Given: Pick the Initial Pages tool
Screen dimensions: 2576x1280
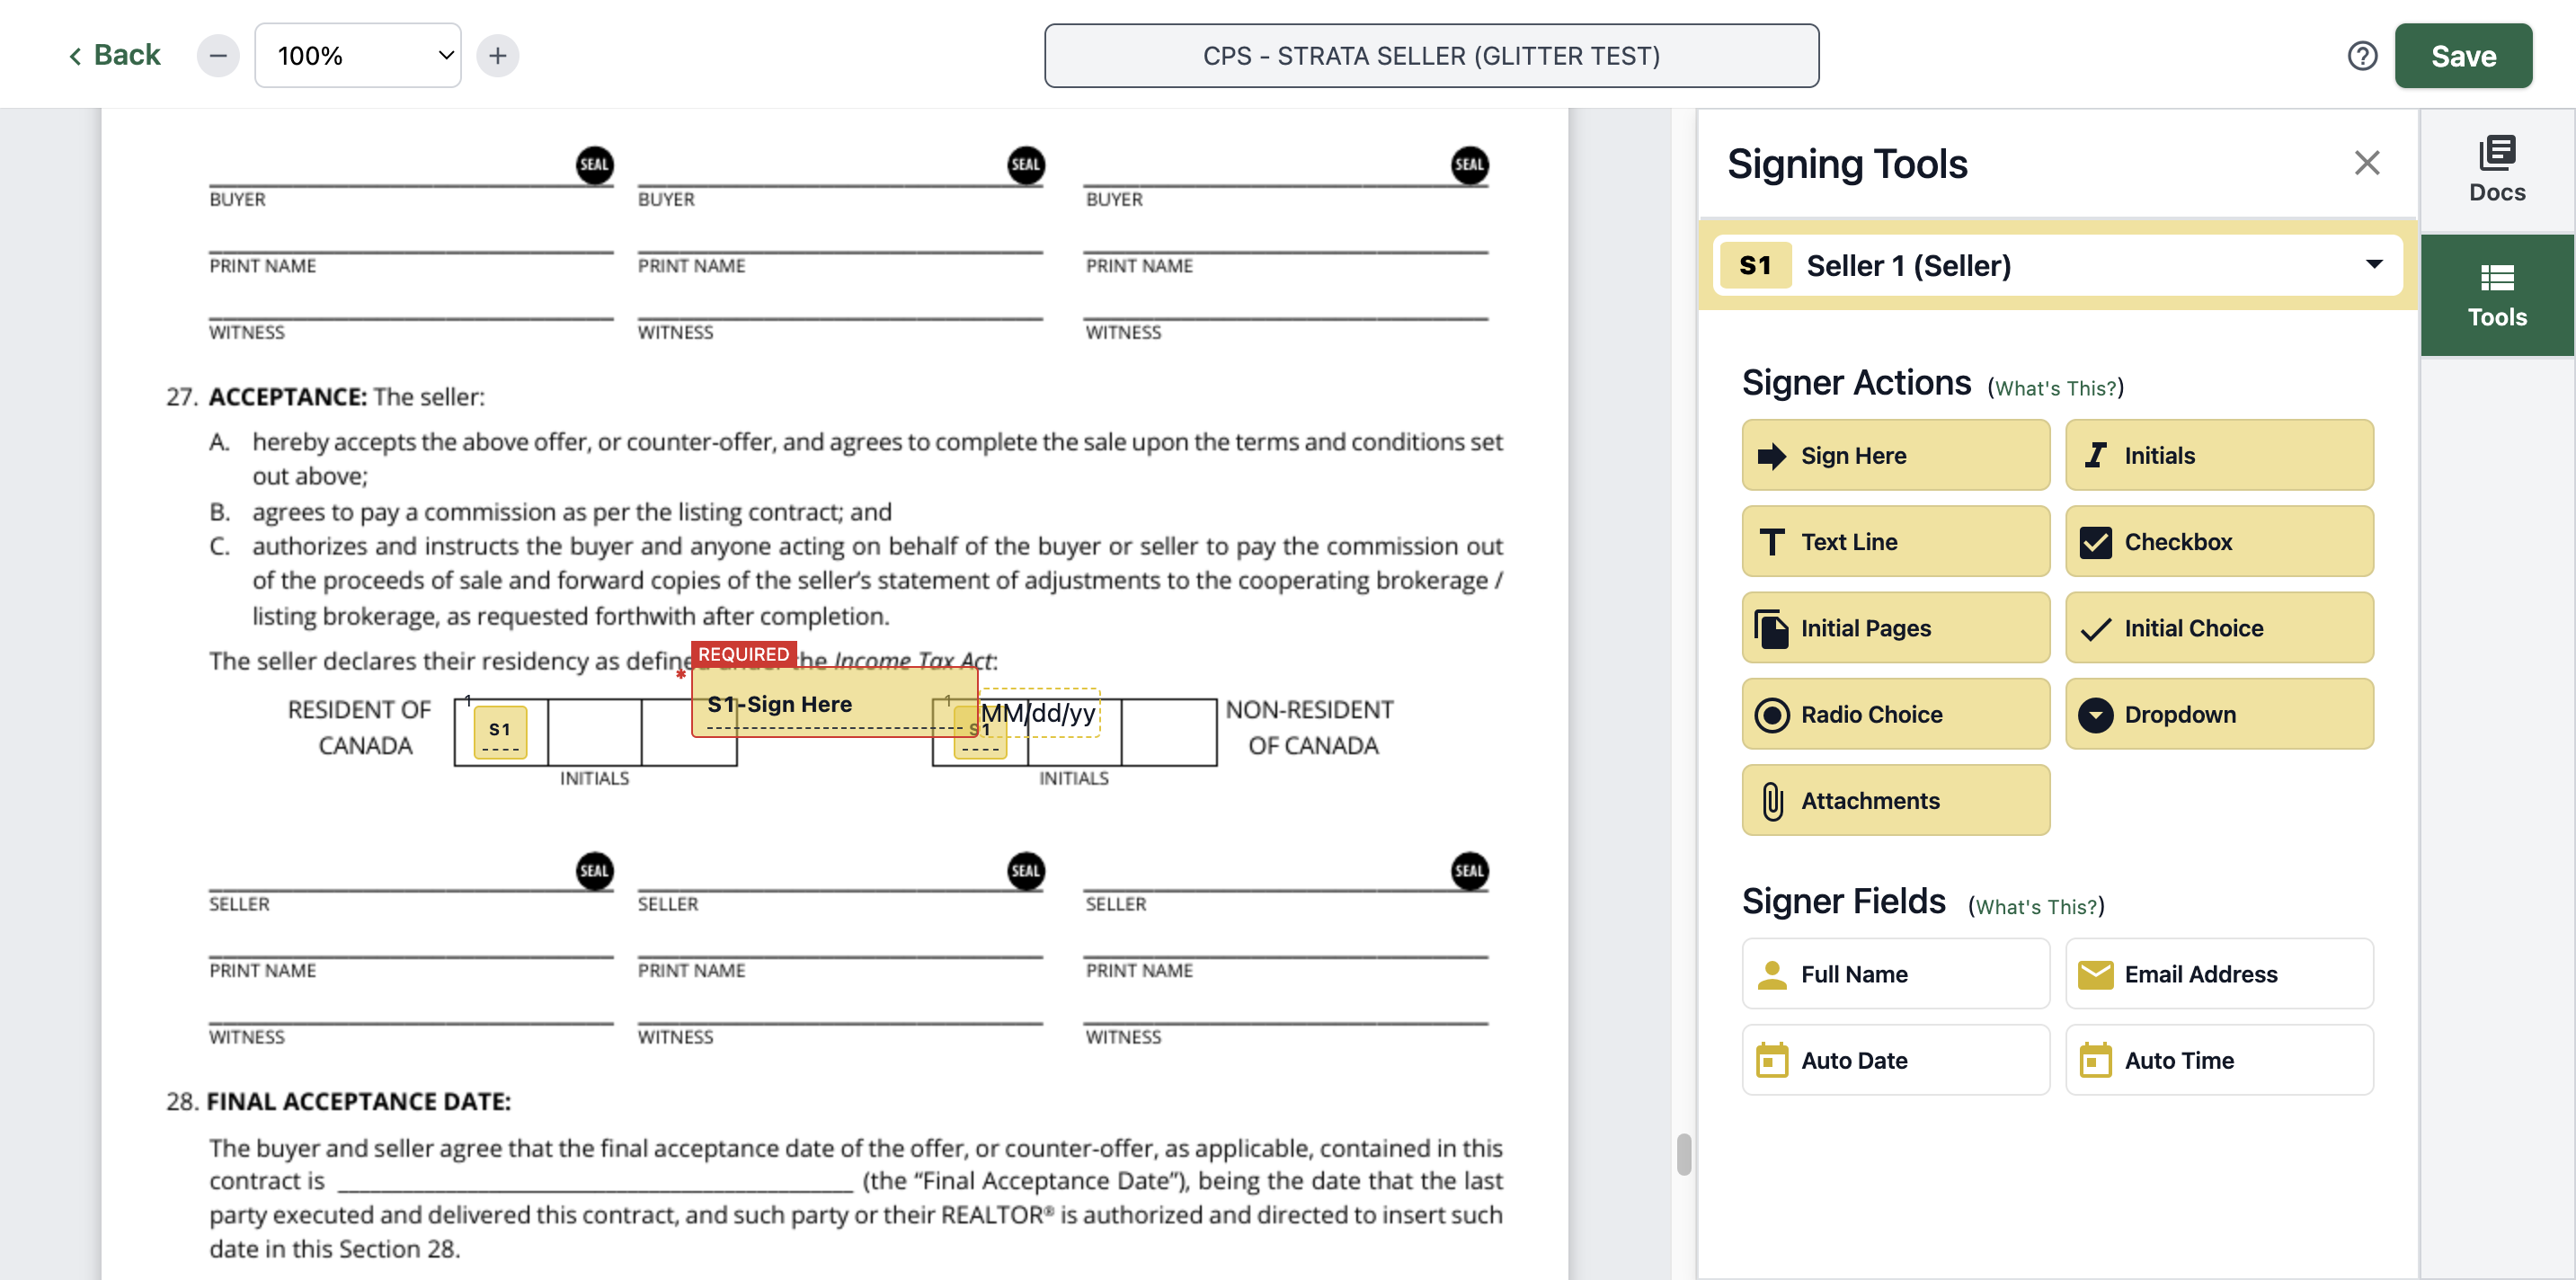Looking at the screenshot, I should (x=1895, y=628).
